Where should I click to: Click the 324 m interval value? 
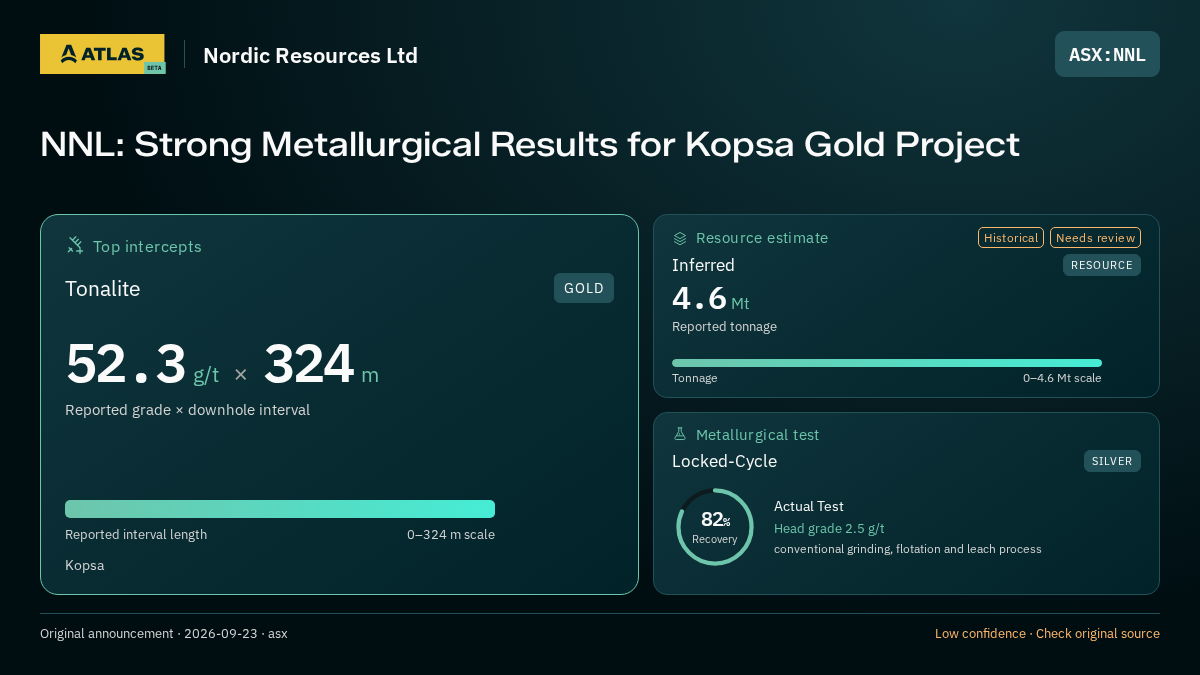coord(321,364)
